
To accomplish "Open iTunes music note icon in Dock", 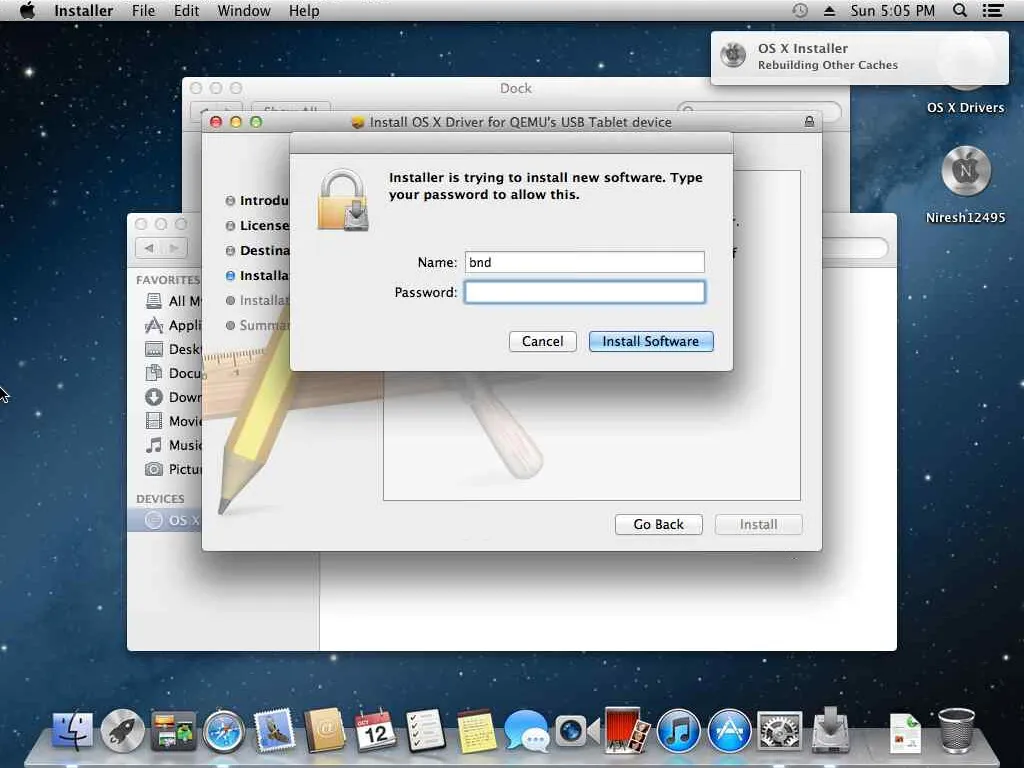I will point(679,731).
